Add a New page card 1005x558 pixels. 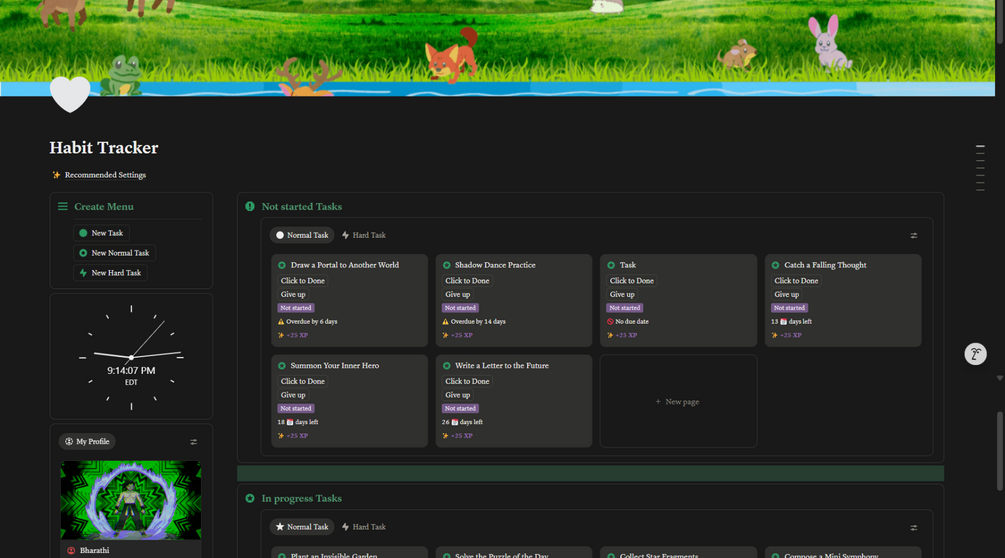click(678, 402)
